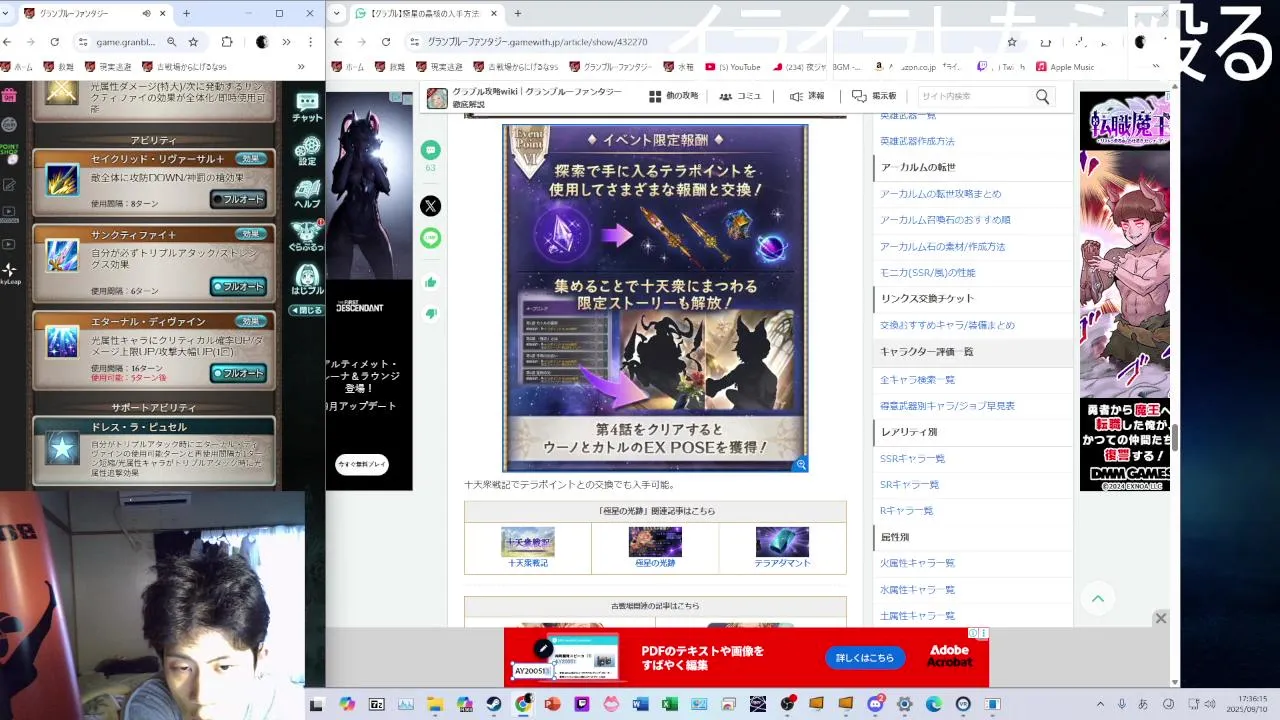Click the gift box icon in left game strip
Screen dimensions: 1280x720
click(9, 95)
